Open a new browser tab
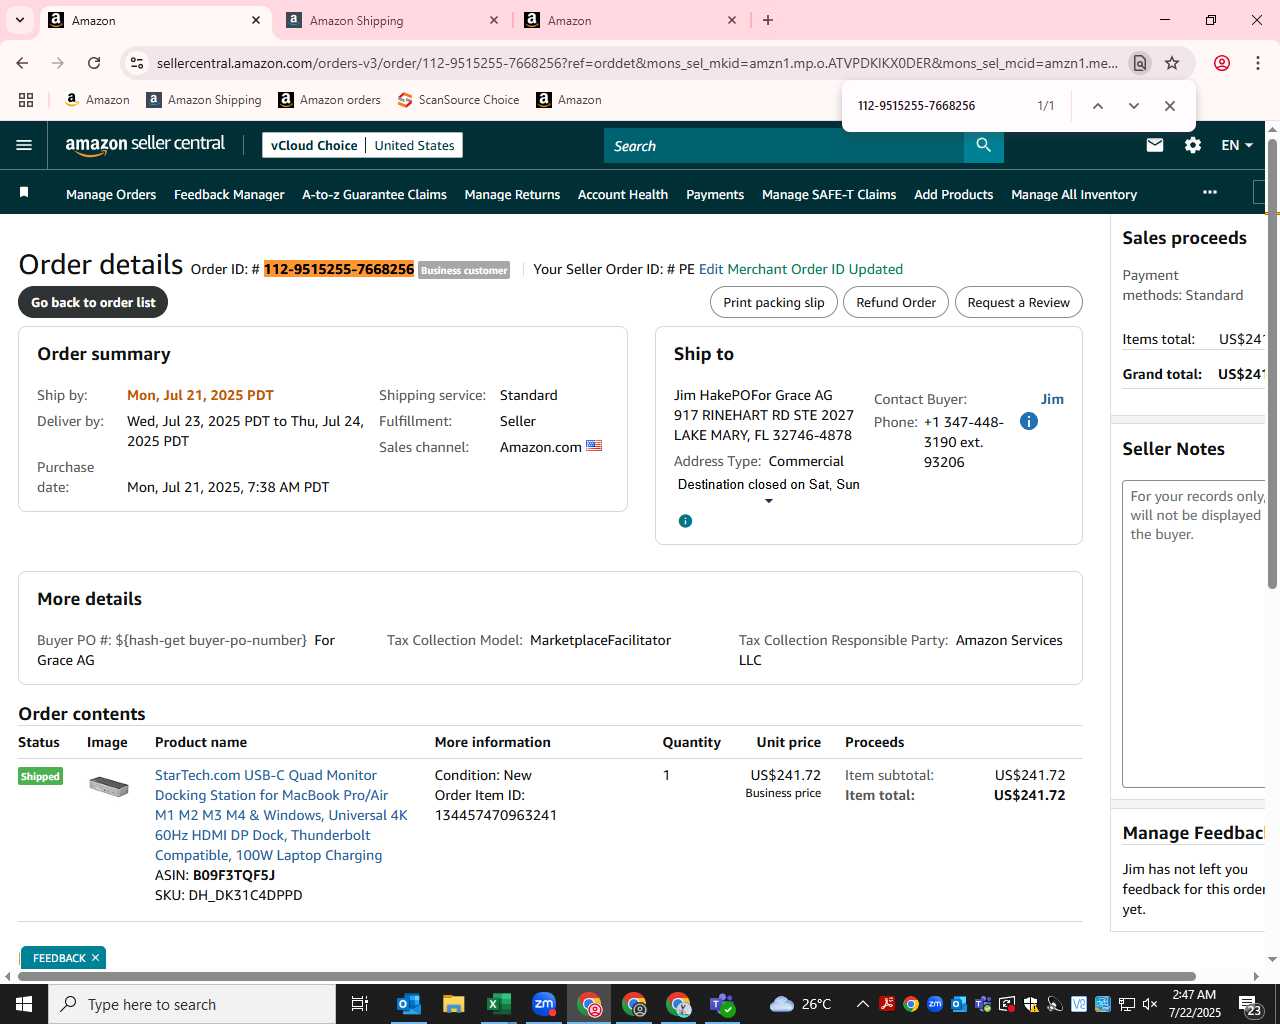1280x1024 pixels. tap(768, 20)
